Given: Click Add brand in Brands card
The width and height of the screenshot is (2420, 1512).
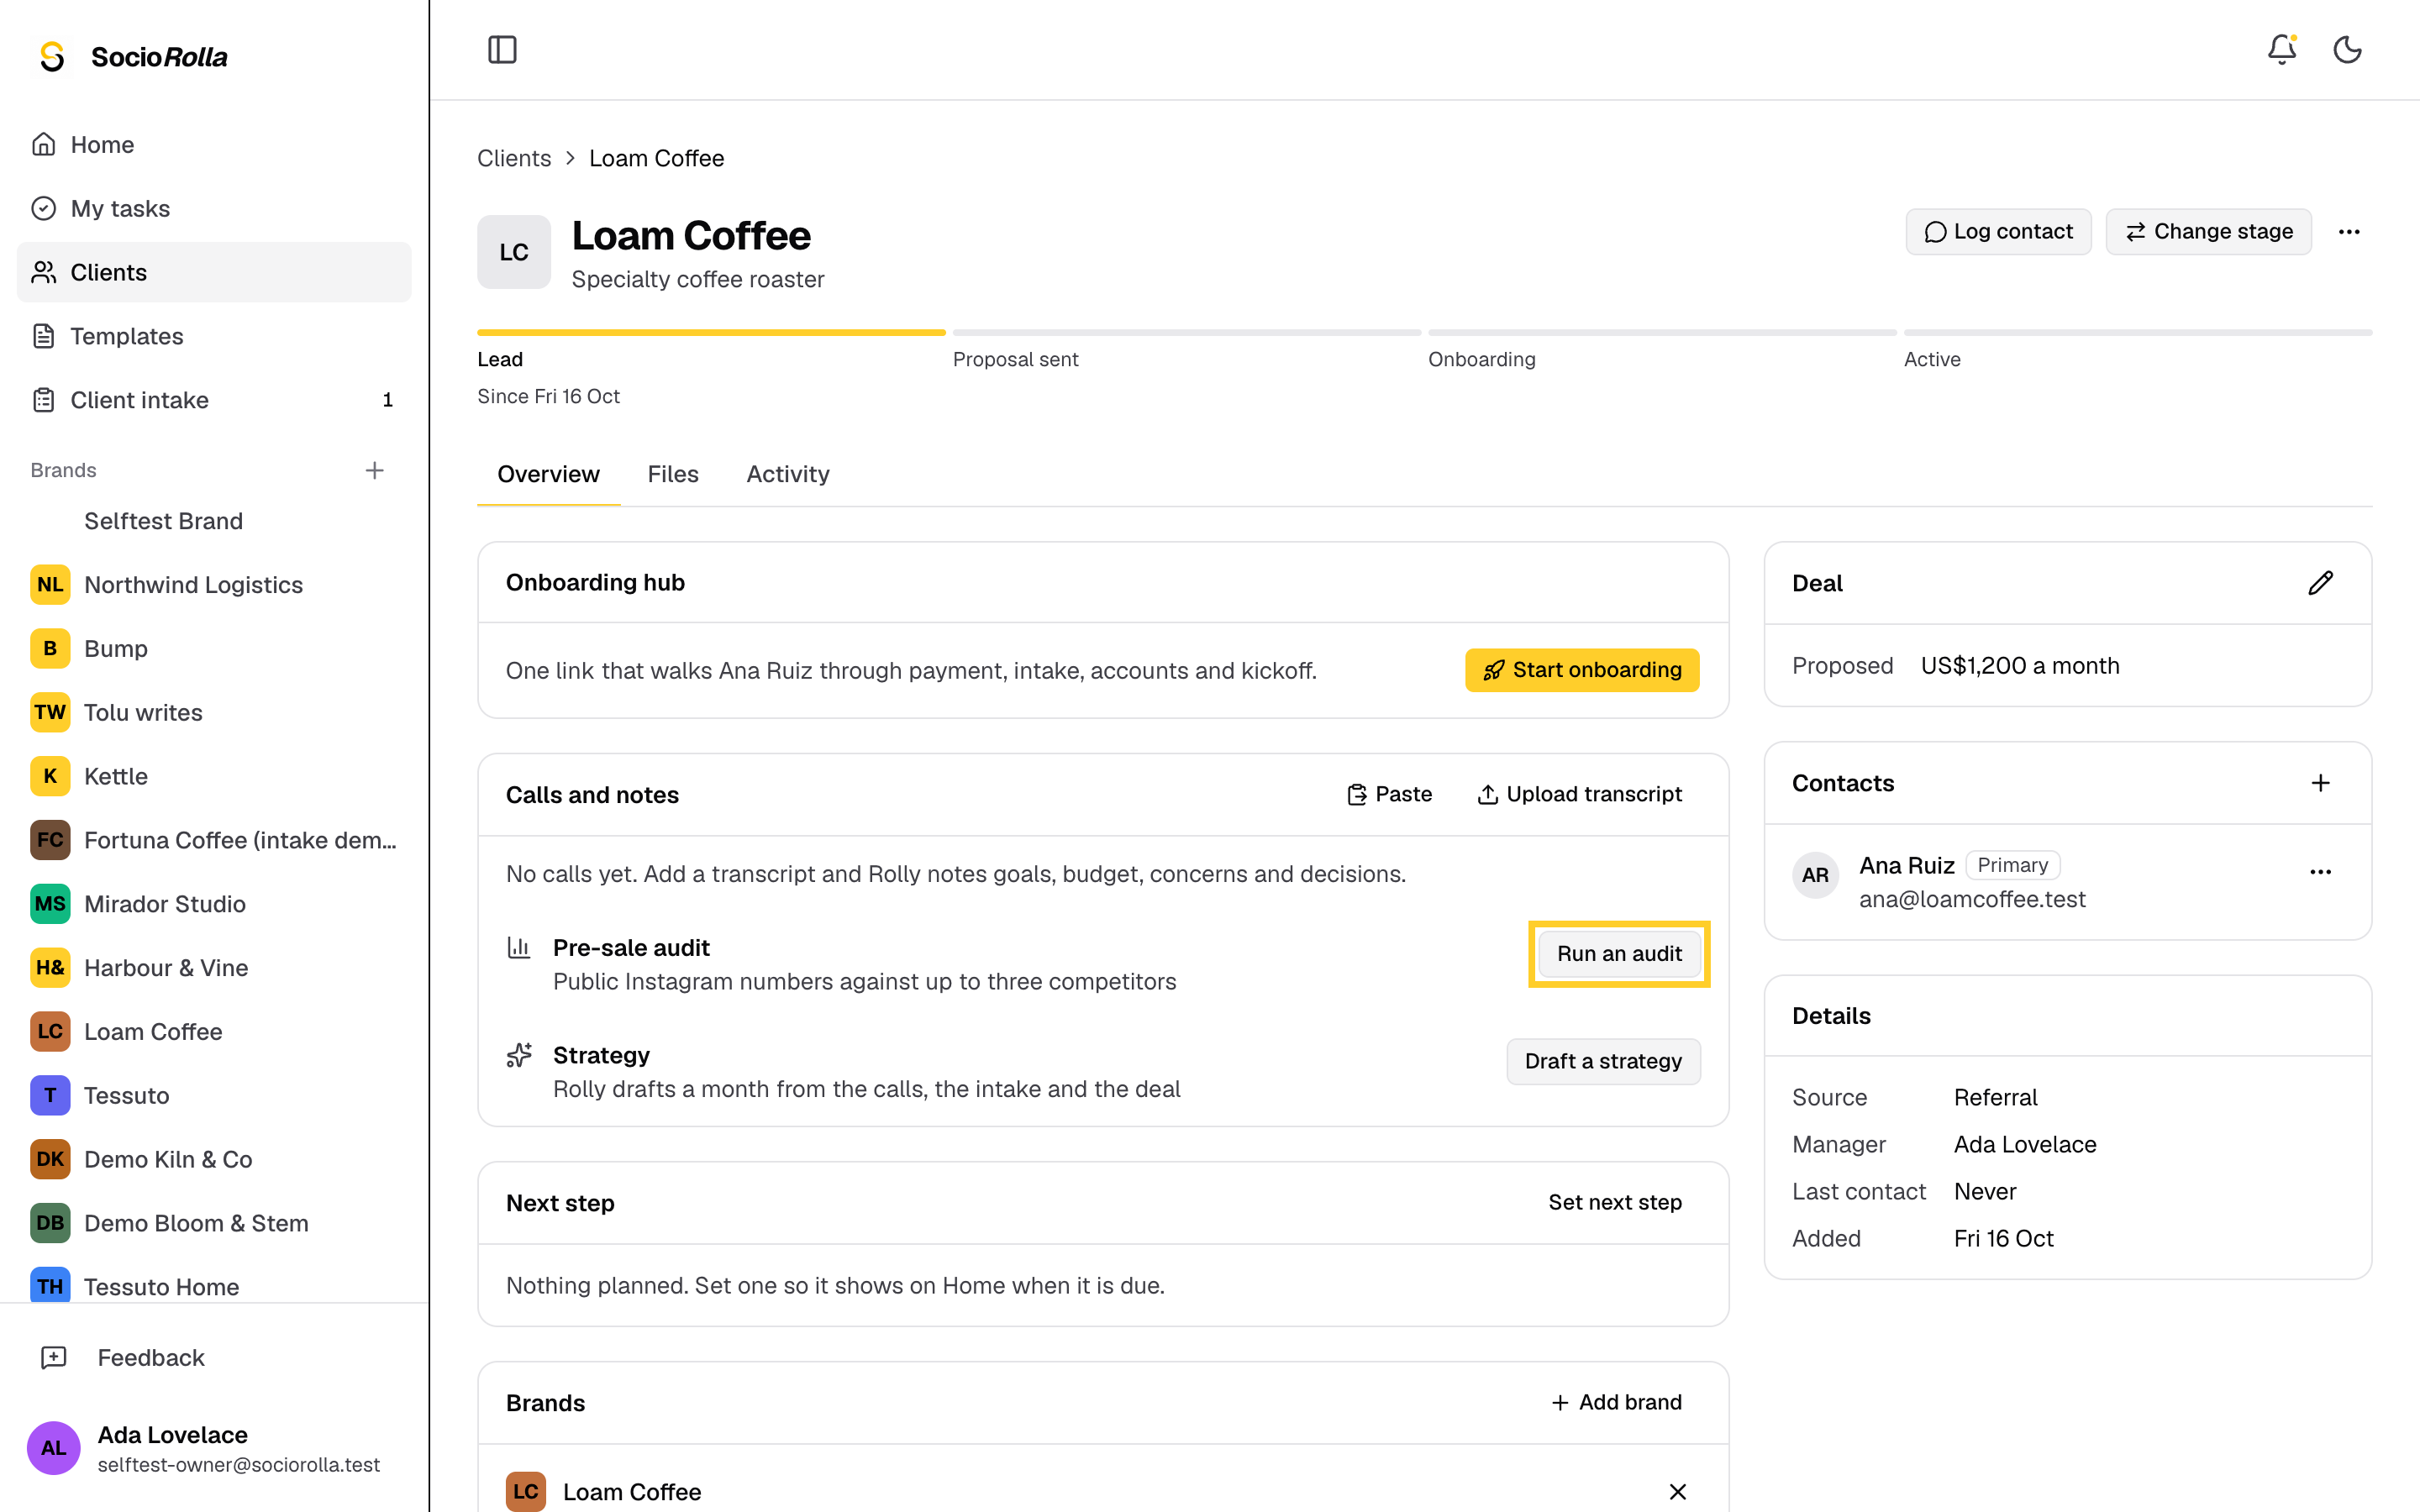Looking at the screenshot, I should [x=1616, y=1402].
